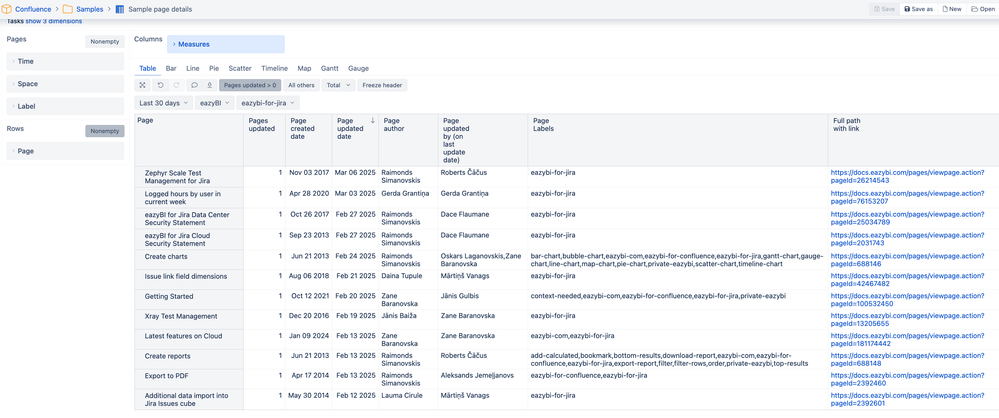Open link with pageId=25034789
Image resolution: width=999 pixels, height=418 pixels.
click(907, 219)
